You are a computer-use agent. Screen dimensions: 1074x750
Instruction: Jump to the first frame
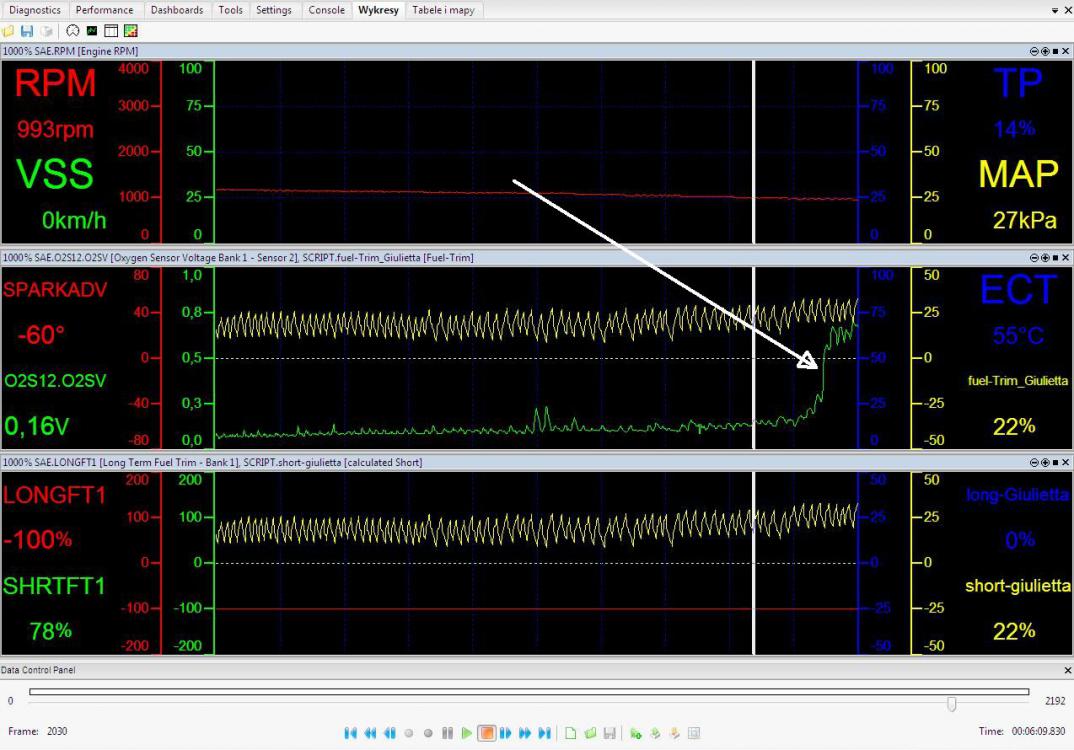click(x=350, y=733)
